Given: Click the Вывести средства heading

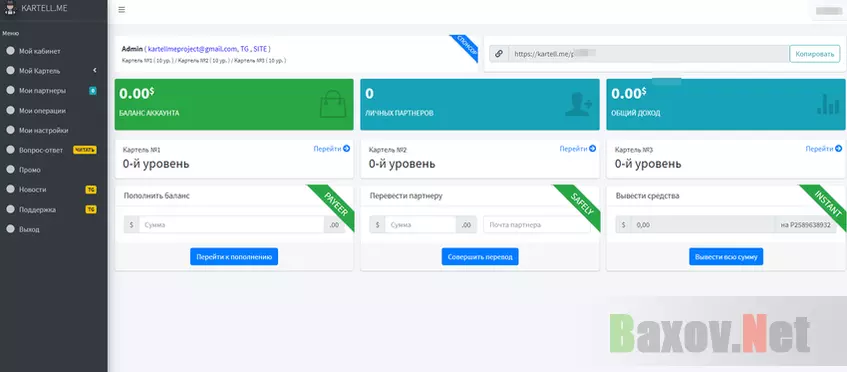Looking at the screenshot, I should [x=648, y=196].
